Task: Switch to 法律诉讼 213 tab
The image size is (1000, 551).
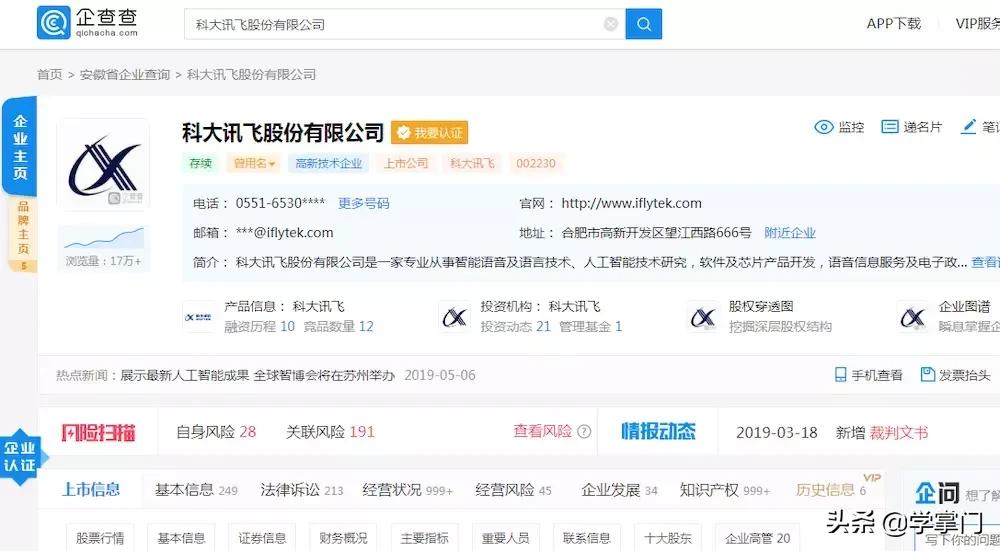Action: (302, 490)
